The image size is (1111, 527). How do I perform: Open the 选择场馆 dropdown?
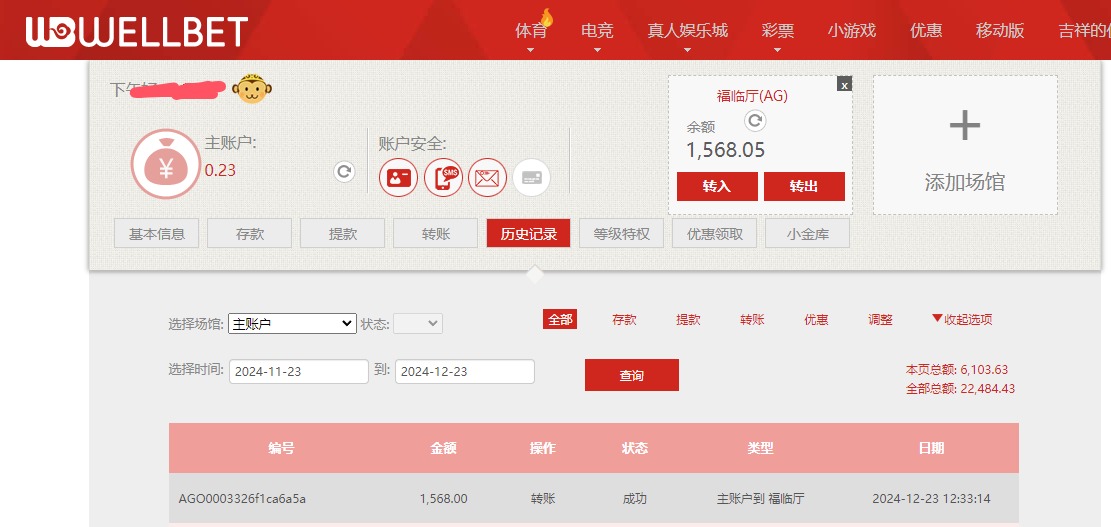tap(292, 324)
